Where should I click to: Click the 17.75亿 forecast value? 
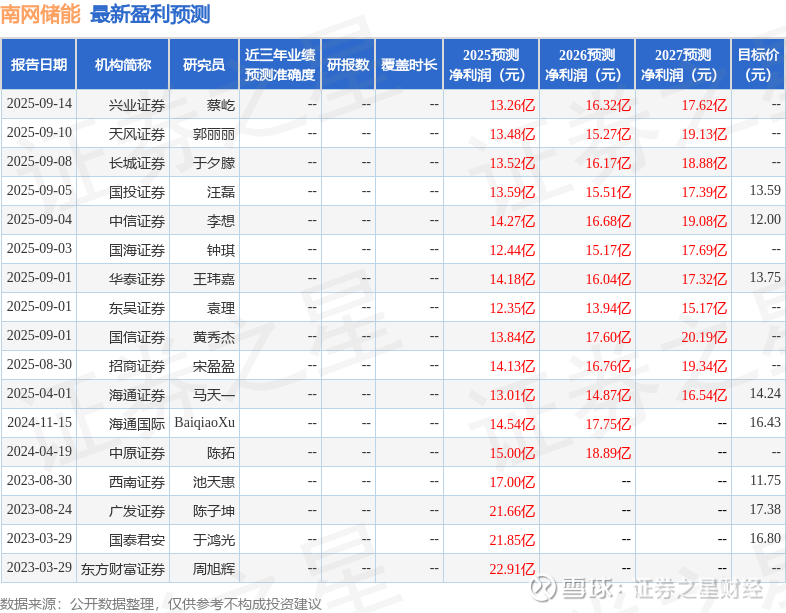(609, 425)
